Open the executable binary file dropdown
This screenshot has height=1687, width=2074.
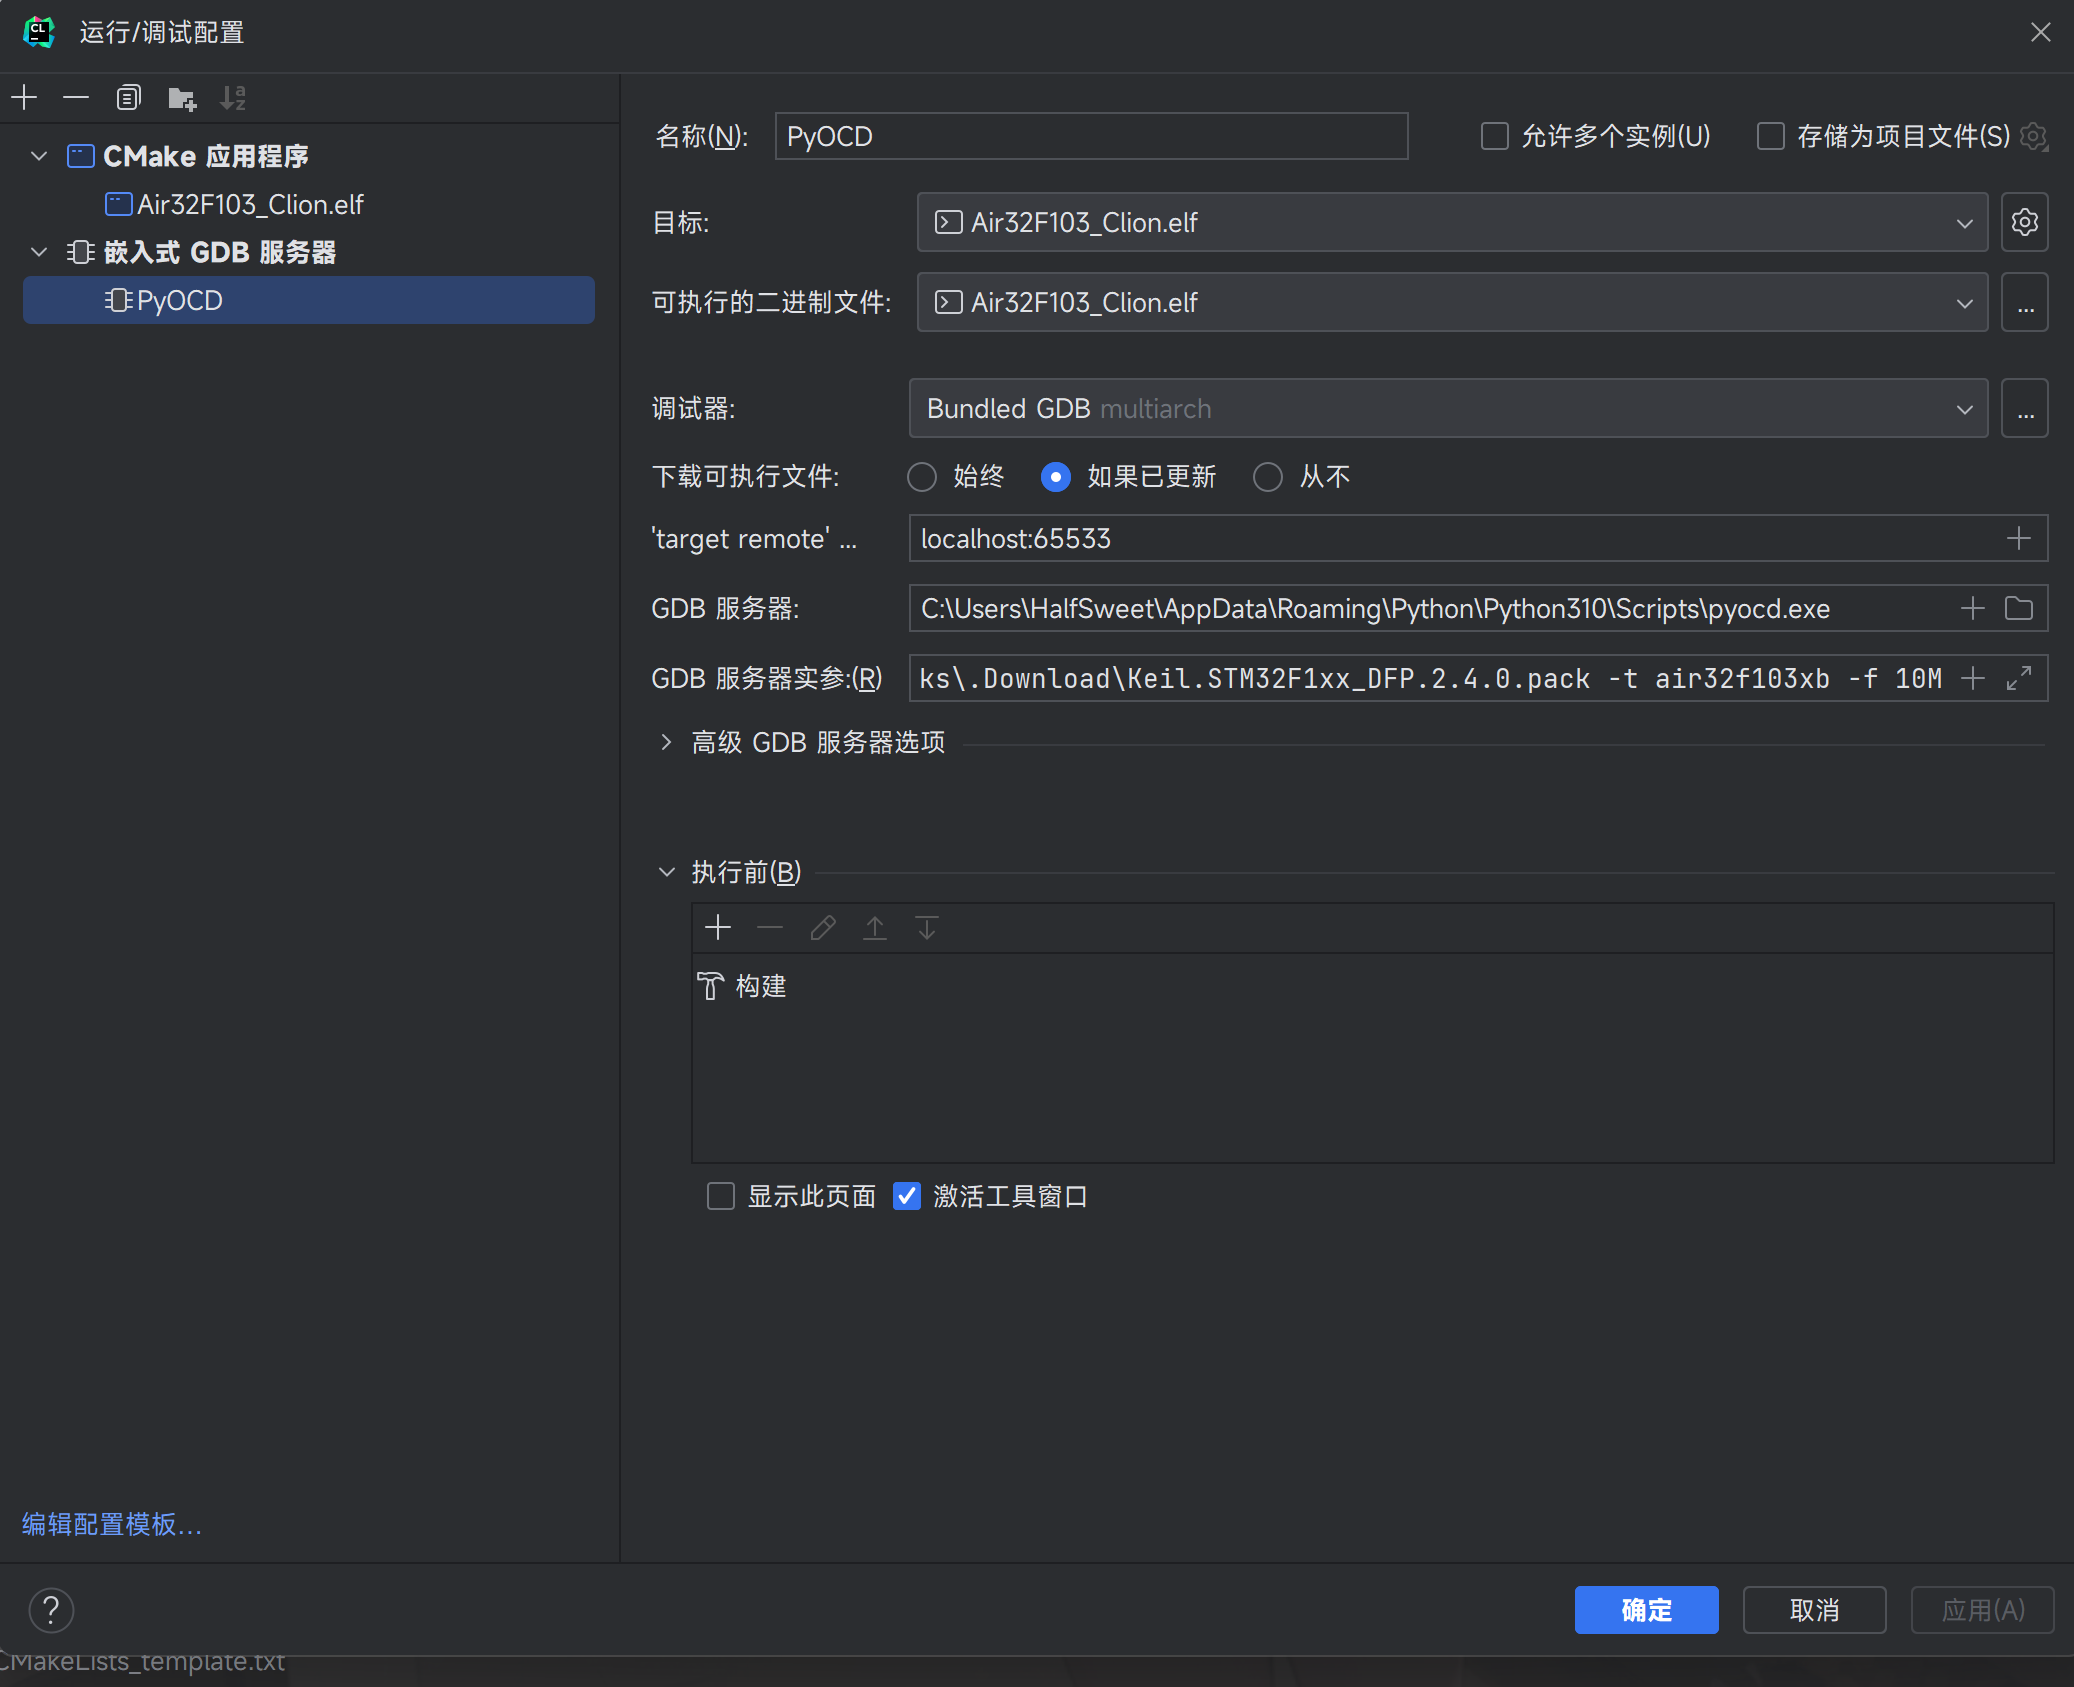tap(1451, 302)
